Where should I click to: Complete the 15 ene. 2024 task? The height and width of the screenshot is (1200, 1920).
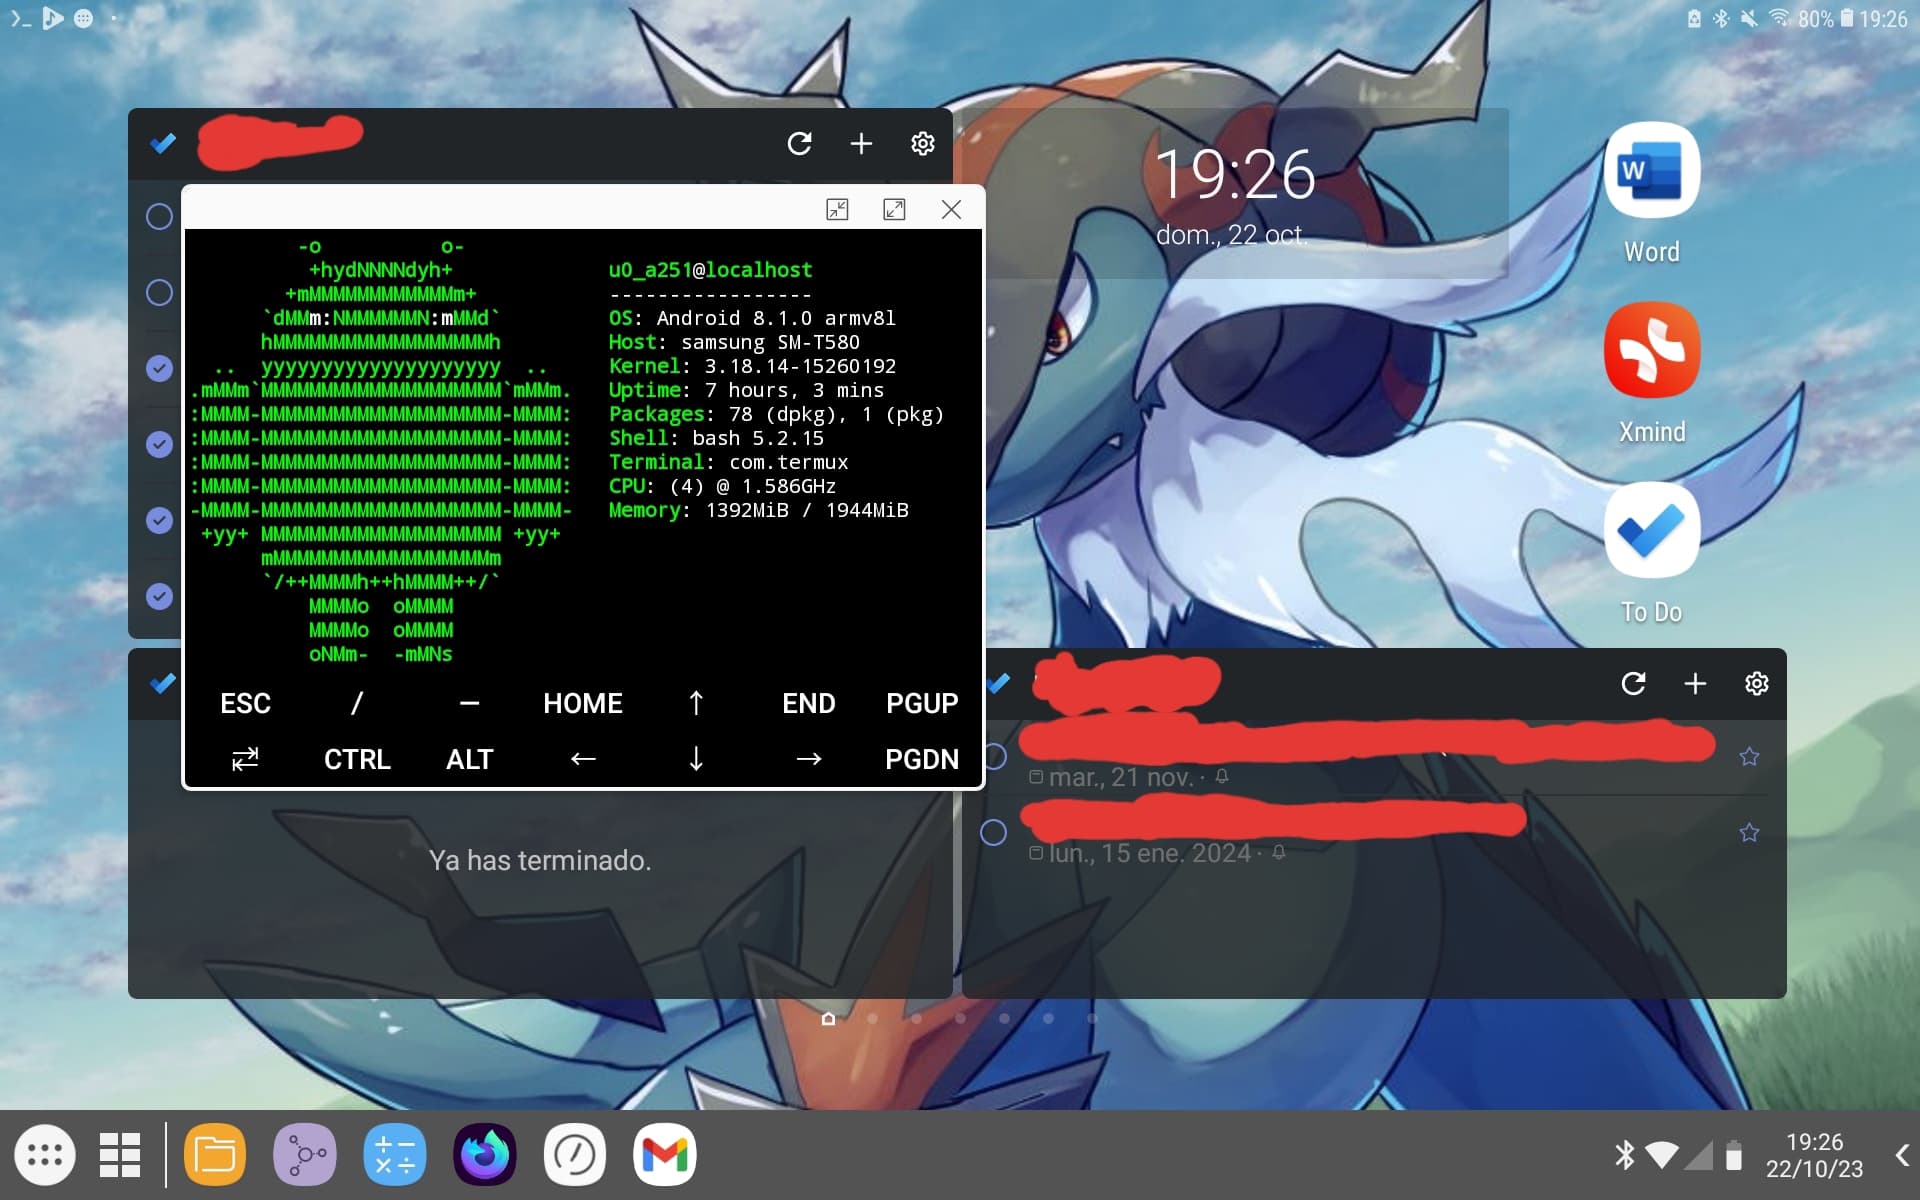click(x=993, y=832)
